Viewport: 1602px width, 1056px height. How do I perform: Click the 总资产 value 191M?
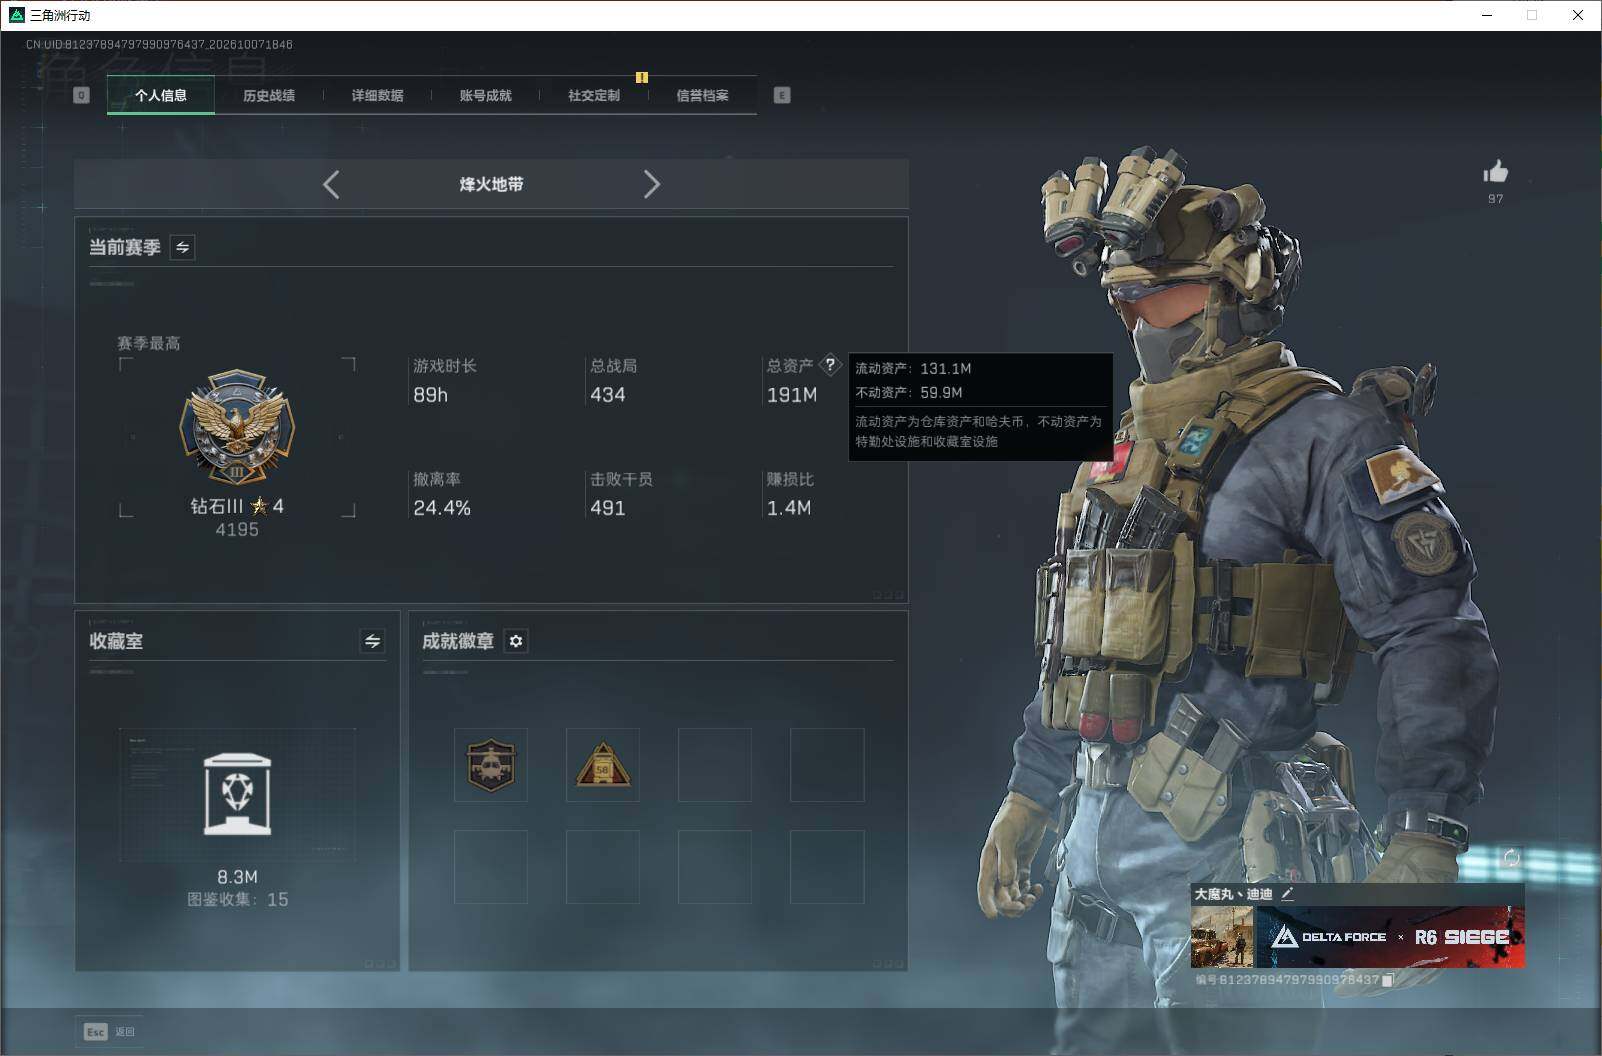pyautogui.click(x=792, y=395)
